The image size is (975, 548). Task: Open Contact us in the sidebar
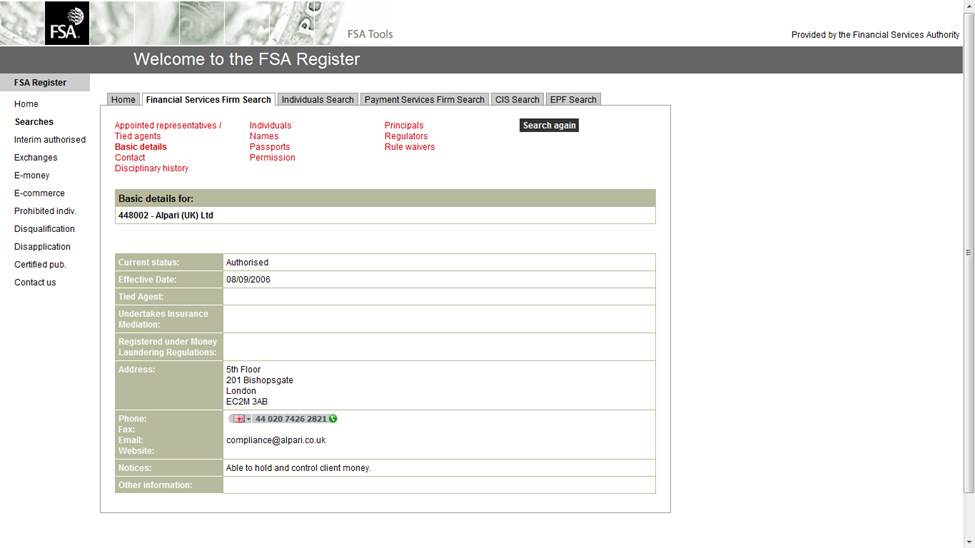(x=35, y=282)
